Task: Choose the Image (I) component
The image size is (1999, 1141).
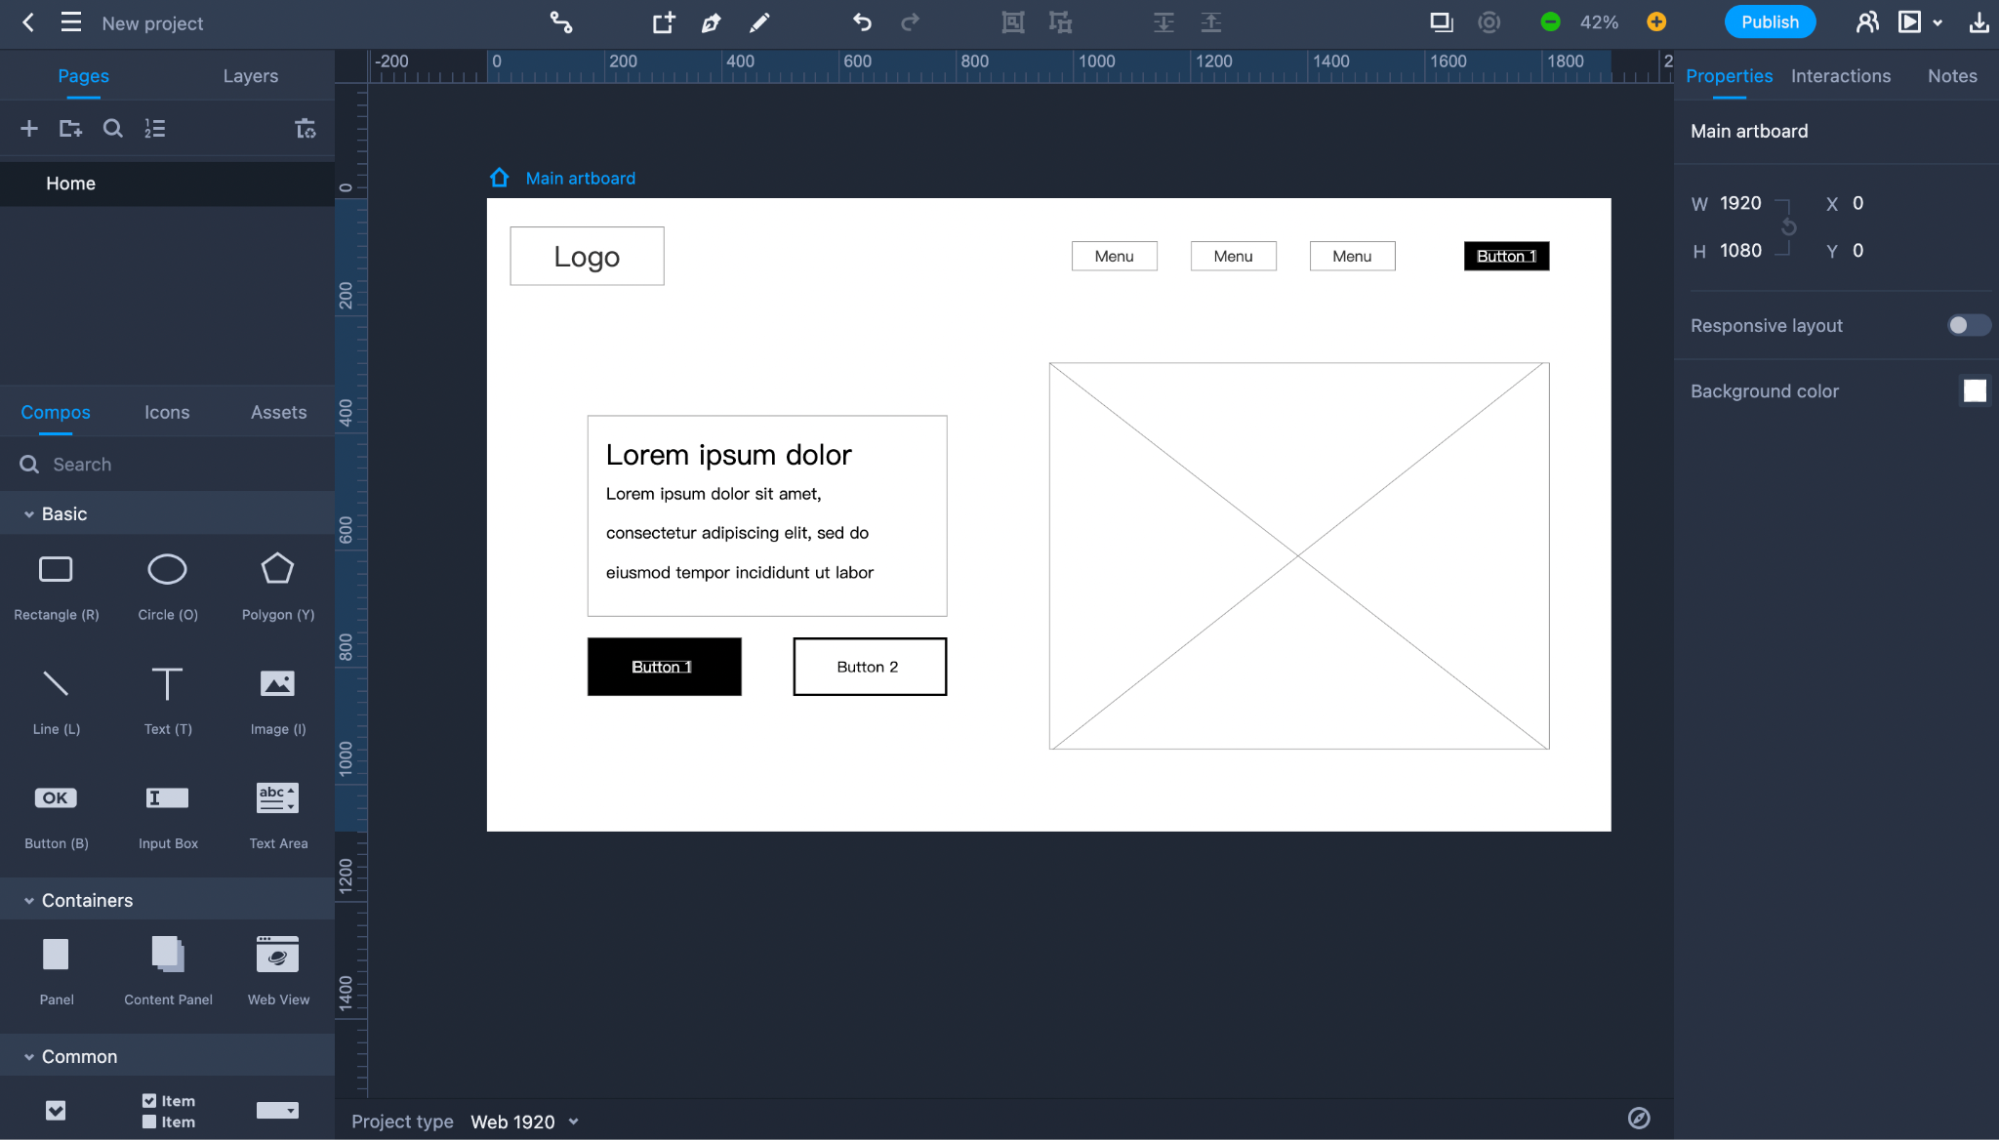Action: click(x=278, y=702)
